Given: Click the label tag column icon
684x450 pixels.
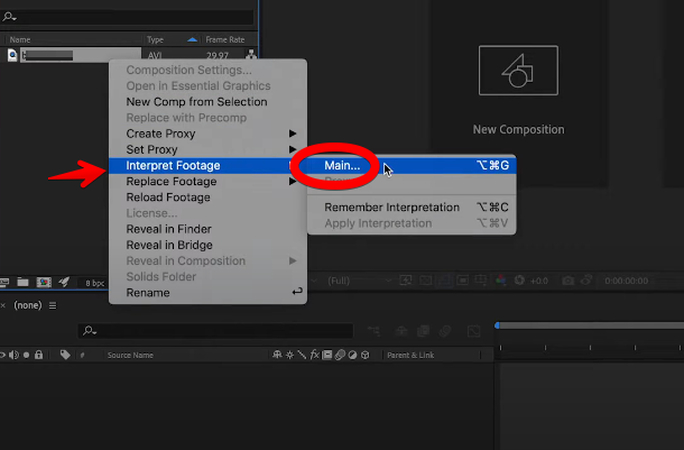Looking at the screenshot, I should pos(65,355).
